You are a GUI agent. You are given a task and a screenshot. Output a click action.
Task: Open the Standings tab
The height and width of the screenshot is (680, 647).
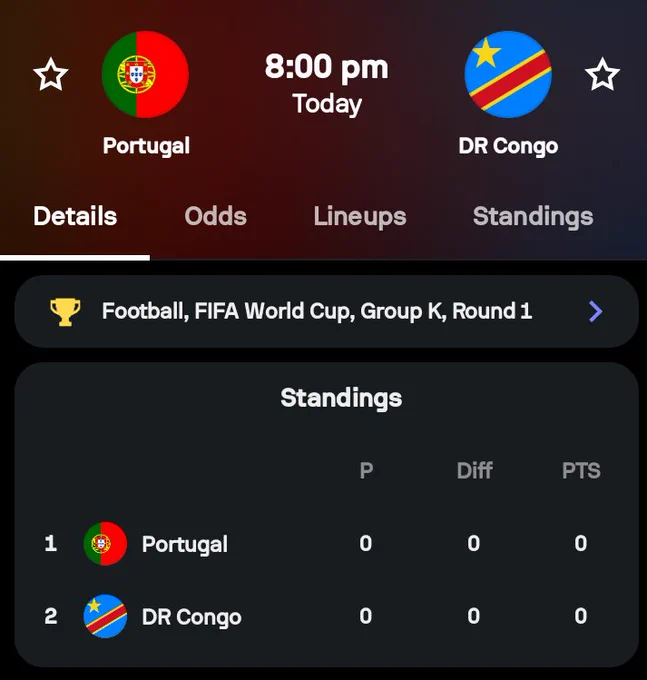533,217
